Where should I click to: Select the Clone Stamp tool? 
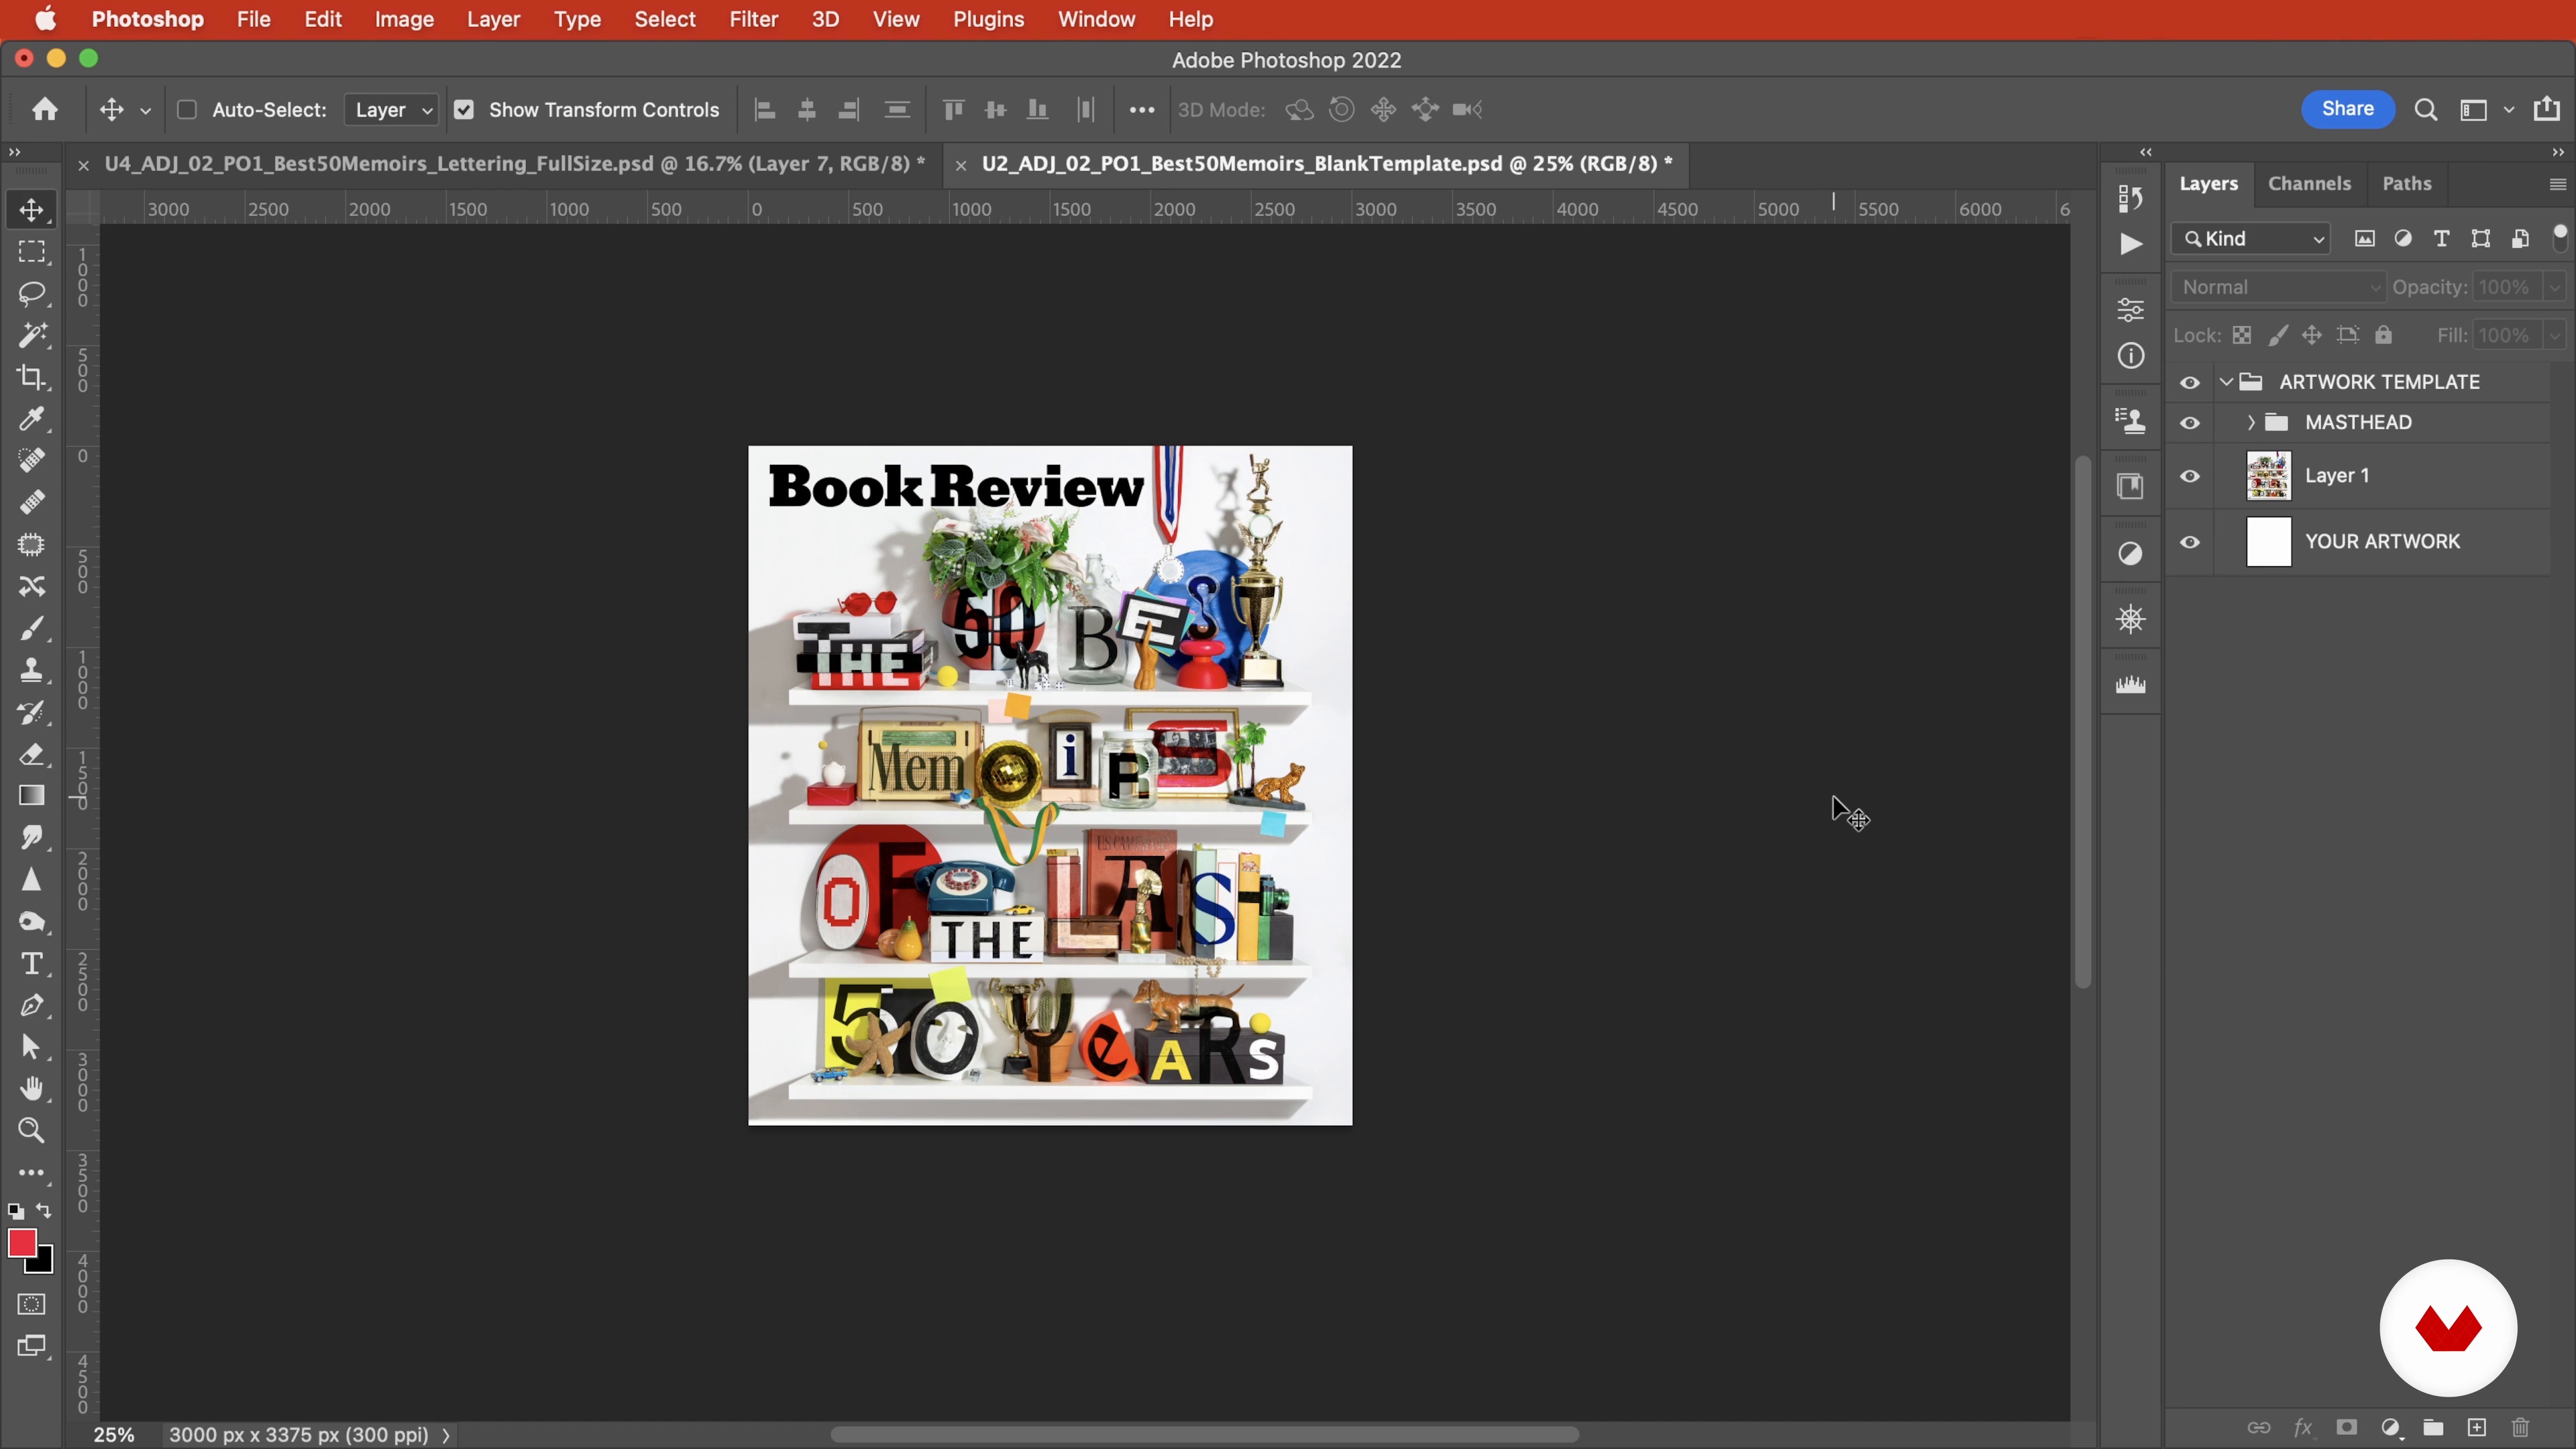click(x=31, y=670)
